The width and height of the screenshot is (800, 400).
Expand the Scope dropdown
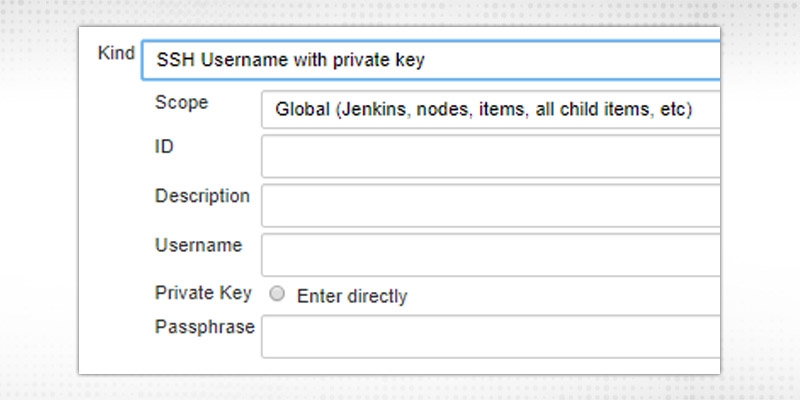490,109
